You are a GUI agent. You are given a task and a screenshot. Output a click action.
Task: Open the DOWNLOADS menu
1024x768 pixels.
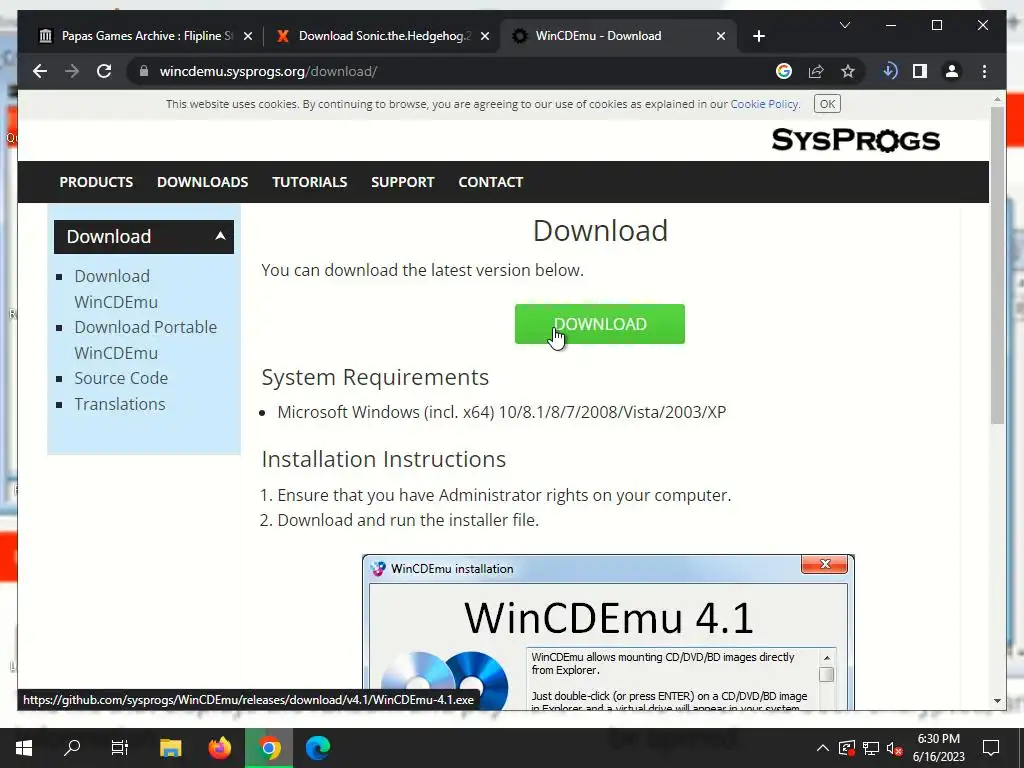pyautogui.click(x=202, y=182)
